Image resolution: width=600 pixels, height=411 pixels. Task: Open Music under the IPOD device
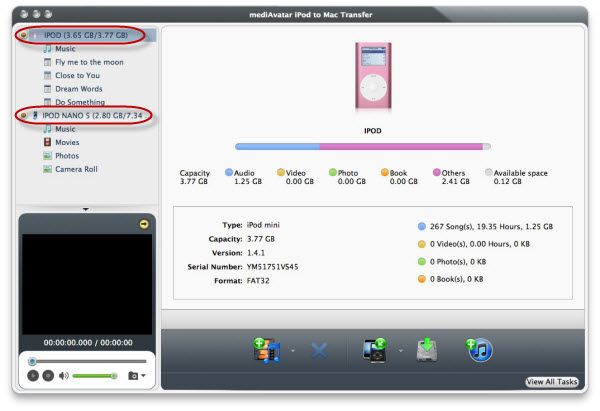click(x=65, y=49)
